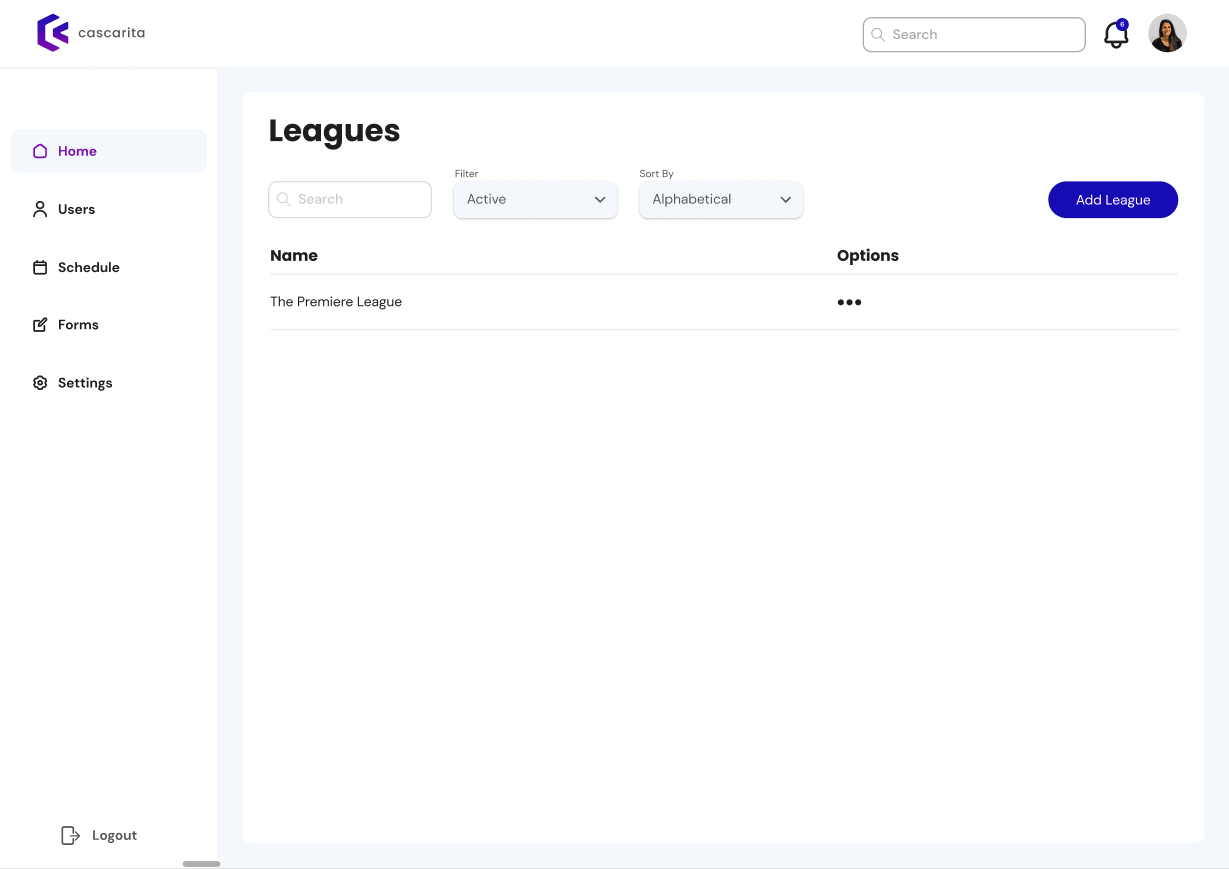Open The Premiere League entry
Viewport: 1229px width, 869px height.
pyautogui.click(x=336, y=302)
